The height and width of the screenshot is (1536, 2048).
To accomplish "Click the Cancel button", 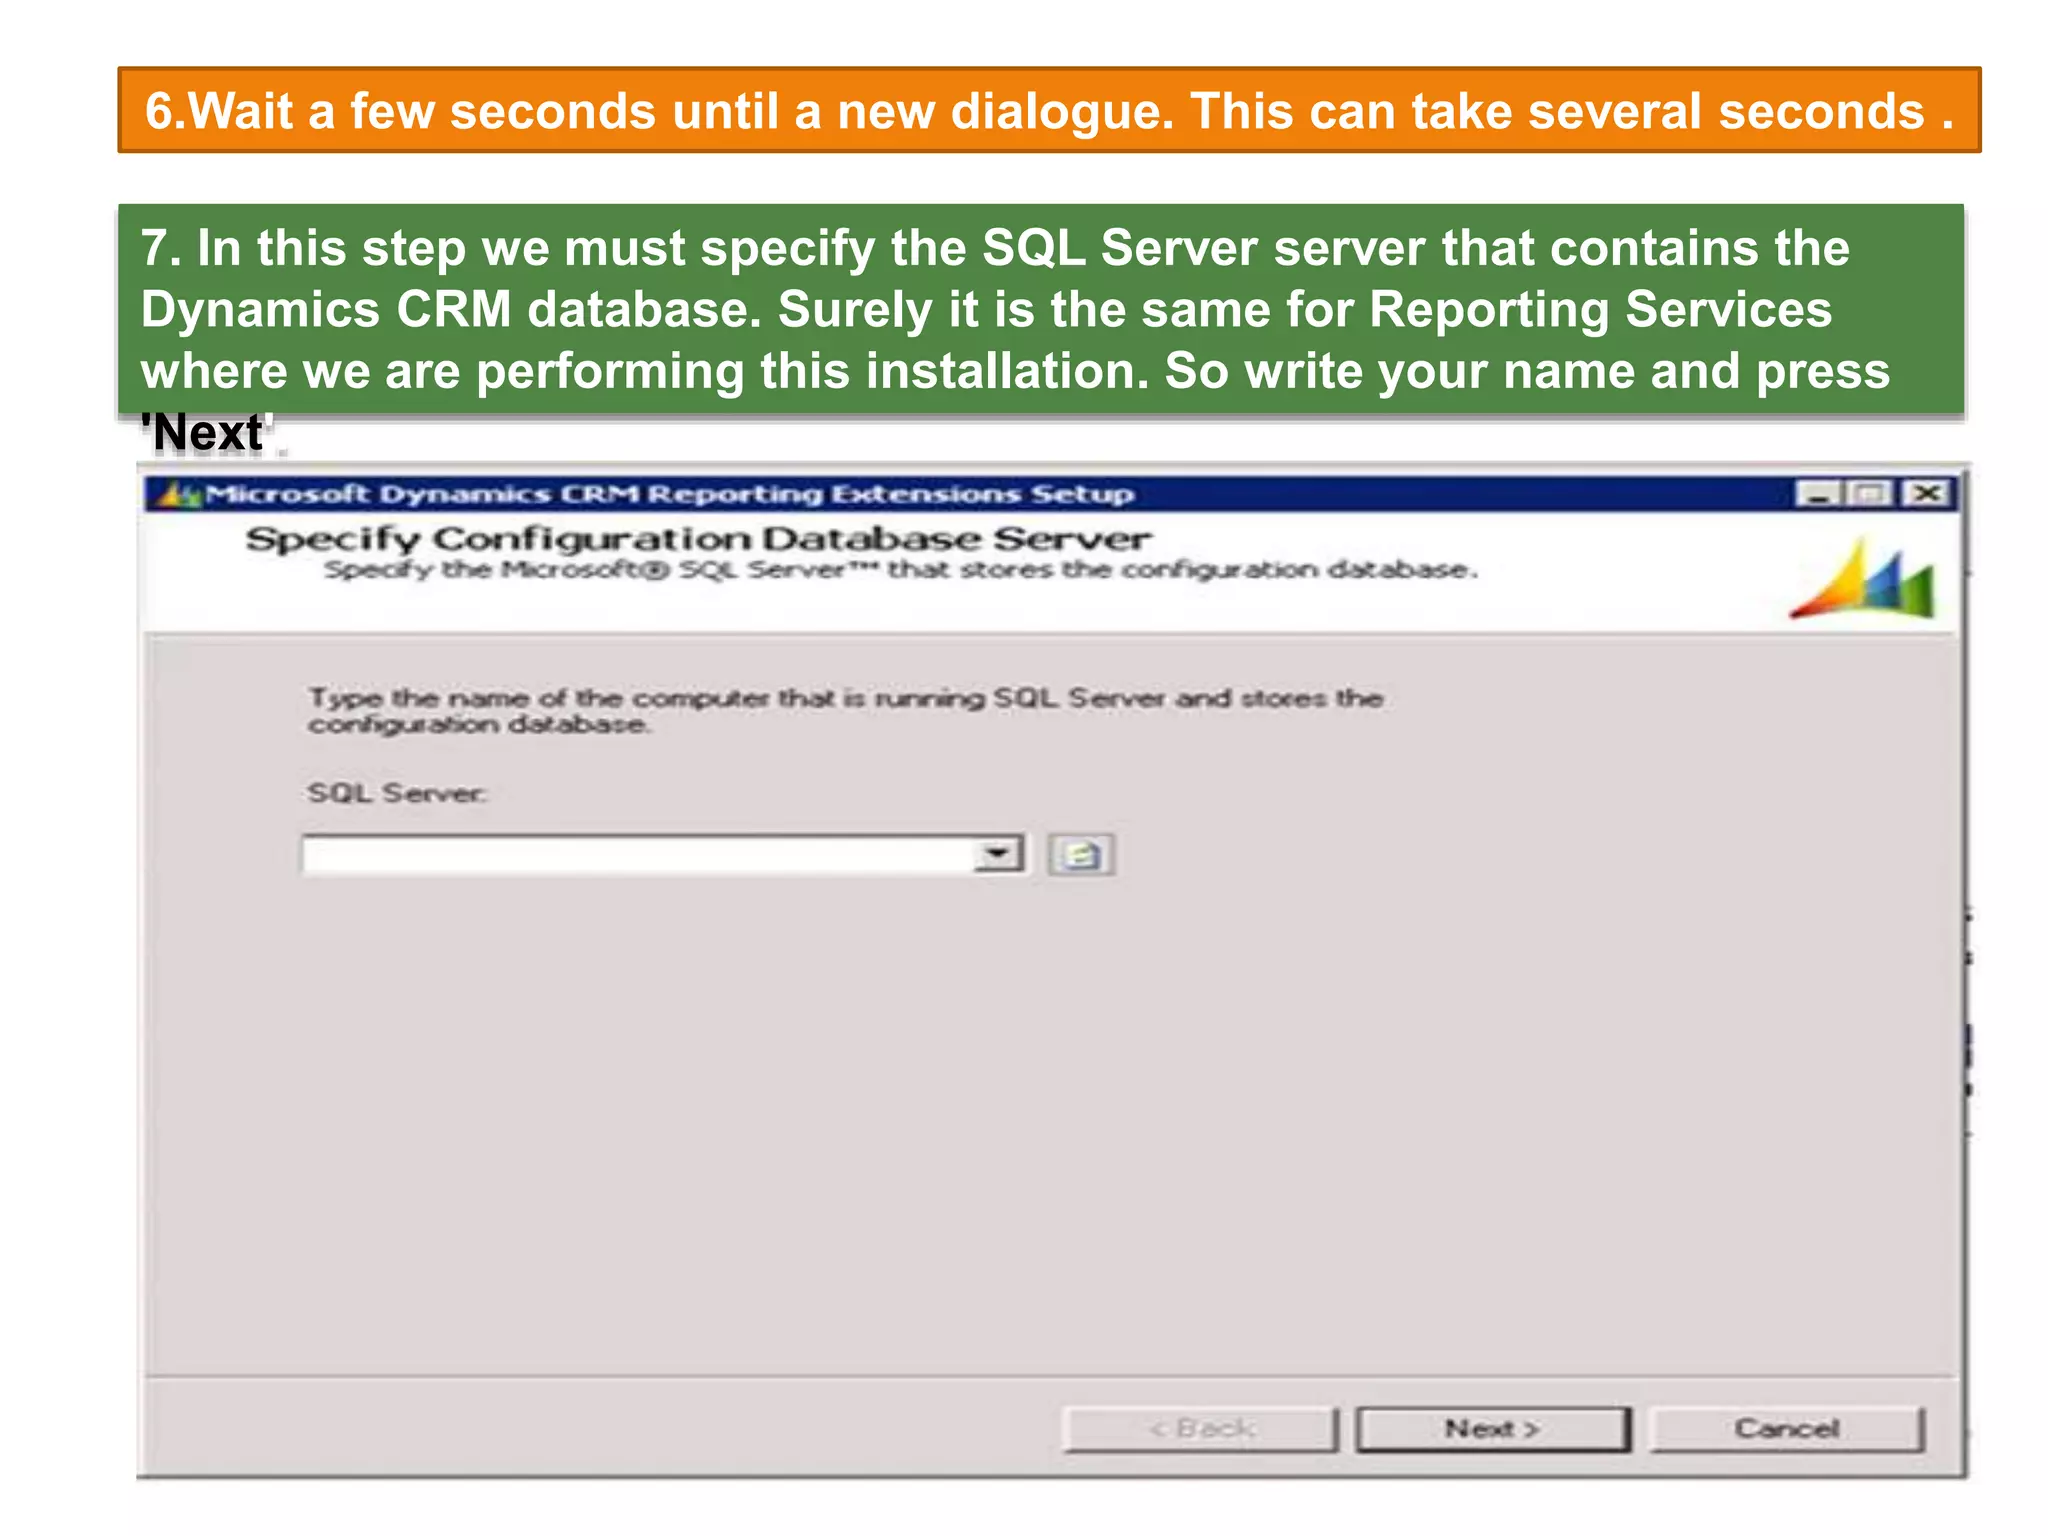I will click(x=1786, y=1429).
